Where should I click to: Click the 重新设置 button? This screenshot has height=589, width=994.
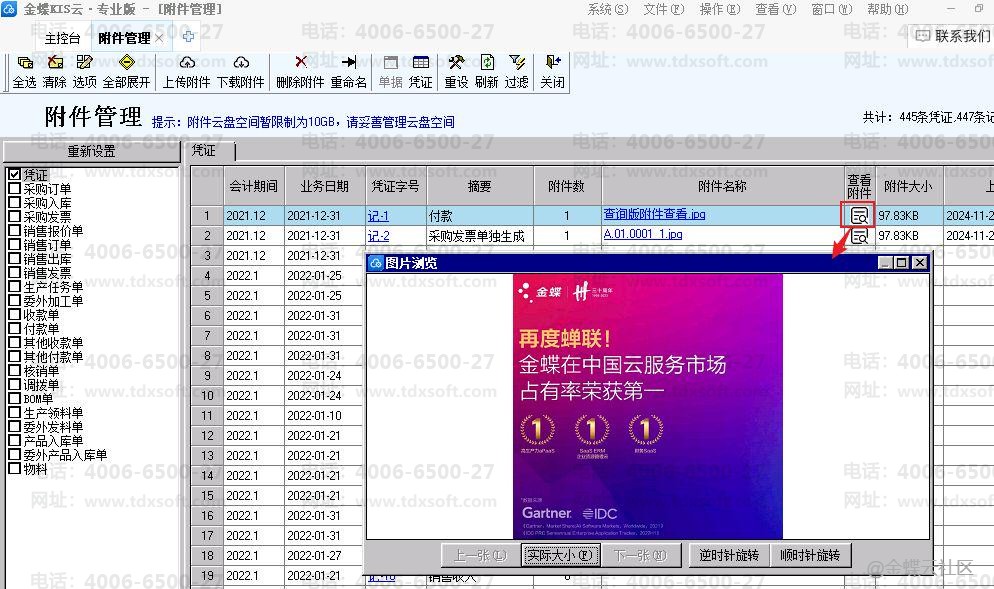(x=91, y=151)
